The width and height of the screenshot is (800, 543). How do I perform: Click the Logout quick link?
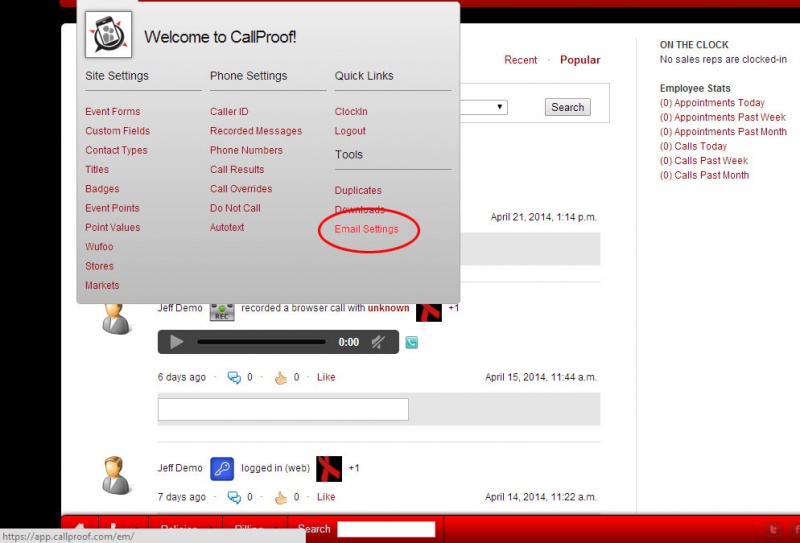click(x=350, y=131)
